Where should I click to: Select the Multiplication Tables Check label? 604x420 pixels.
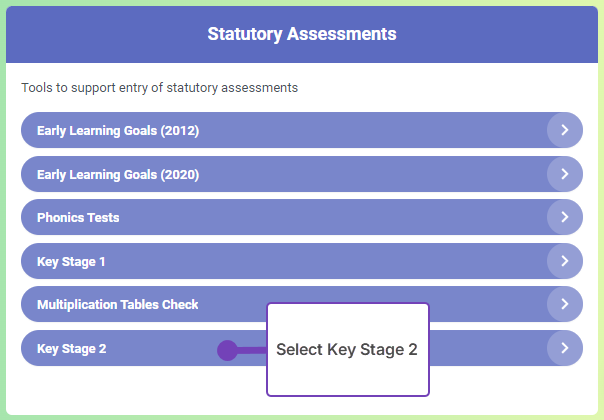(x=118, y=304)
